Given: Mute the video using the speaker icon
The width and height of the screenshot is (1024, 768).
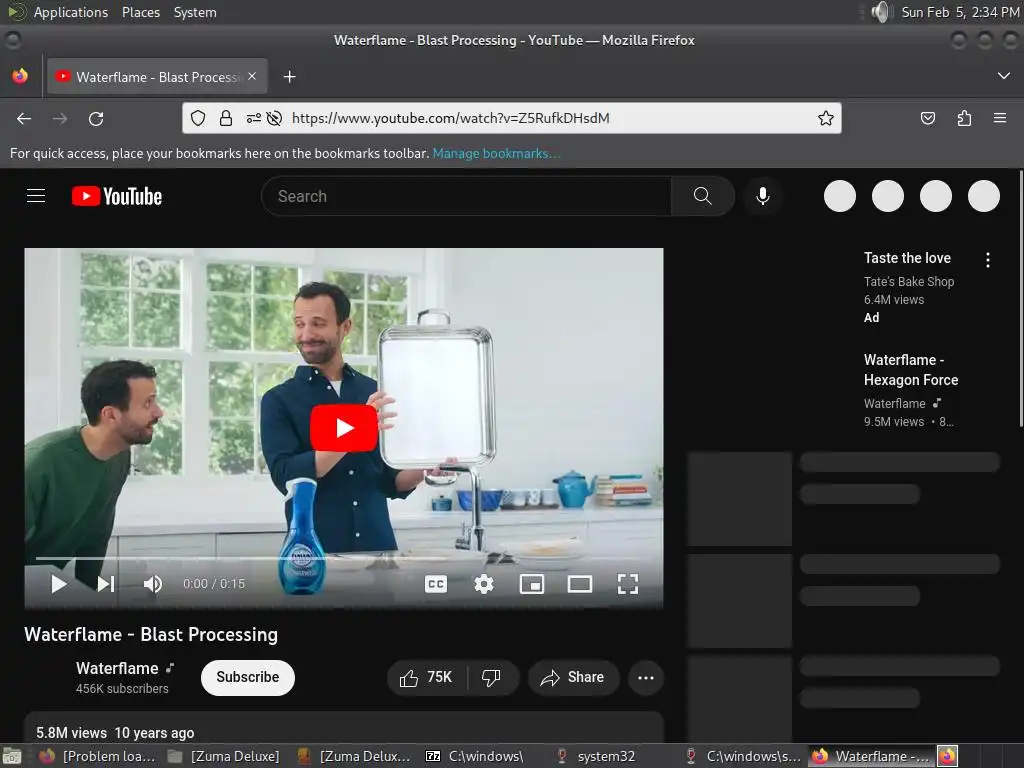Looking at the screenshot, I should (152, 584).
